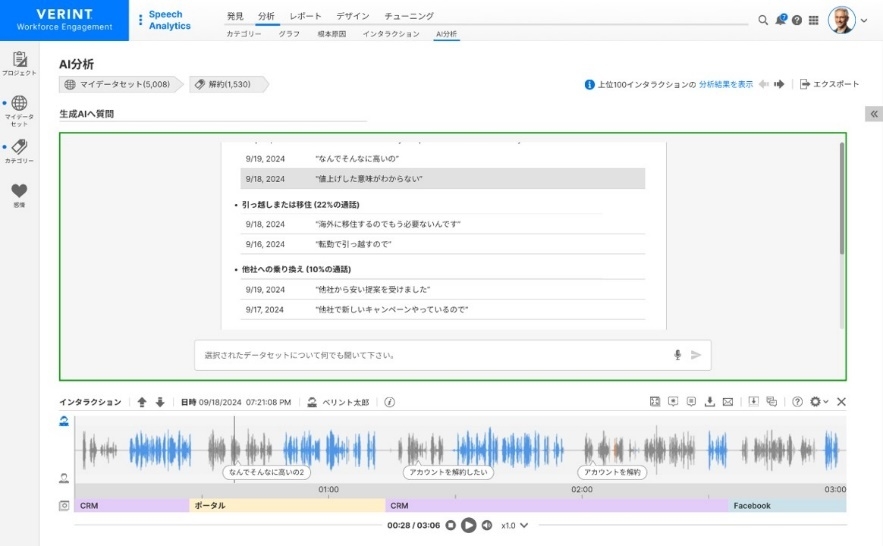Open カテゴリー in the left sidebar
883x546 pixels.
(x=19, y=151)
